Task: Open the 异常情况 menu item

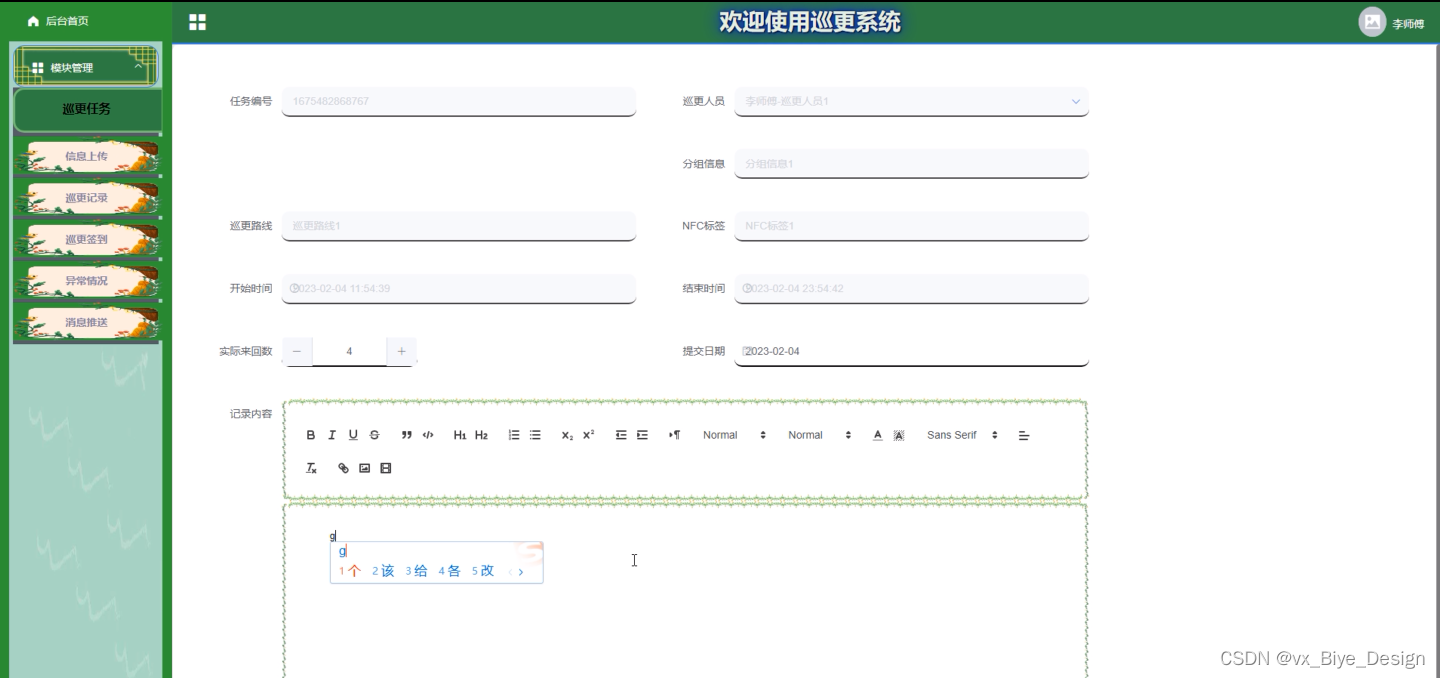Action: [87, 281]
